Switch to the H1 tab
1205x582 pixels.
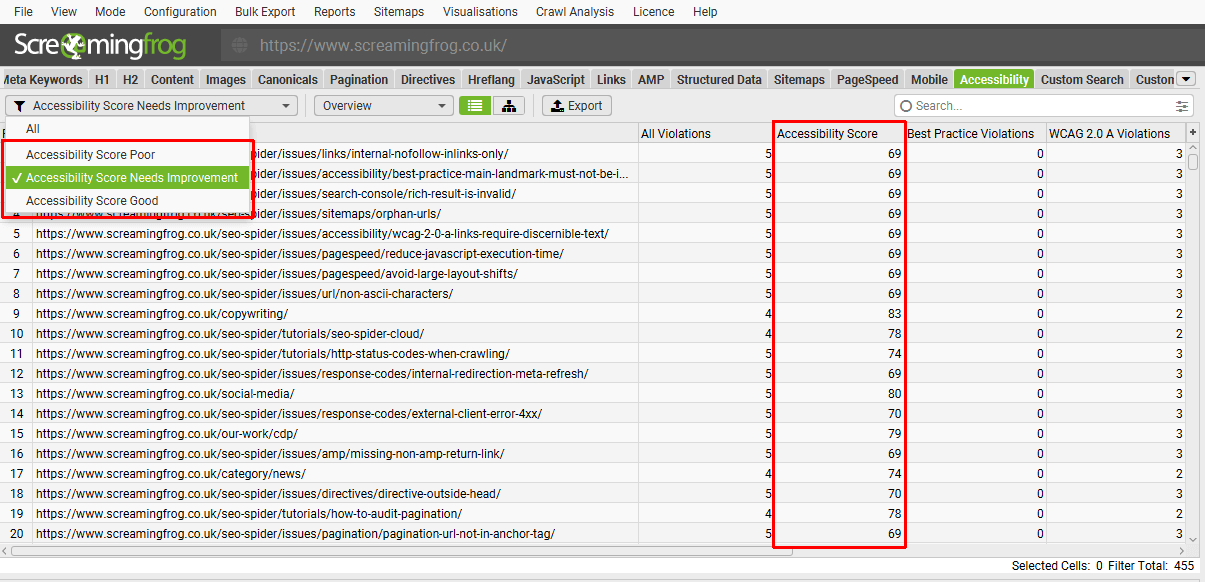pos(102,80)
